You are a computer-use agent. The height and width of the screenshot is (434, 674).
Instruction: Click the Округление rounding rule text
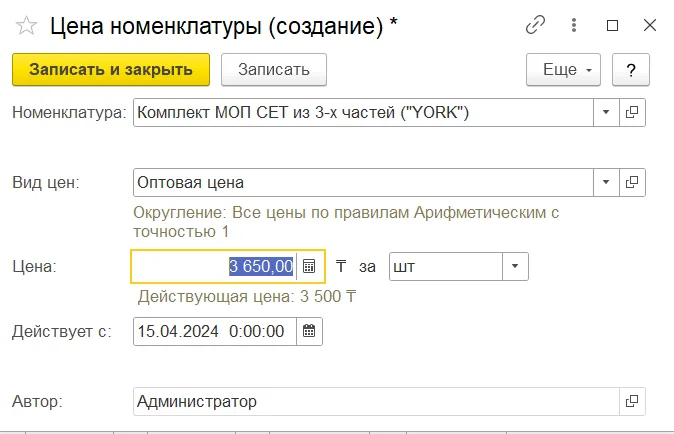pos(346,222)
